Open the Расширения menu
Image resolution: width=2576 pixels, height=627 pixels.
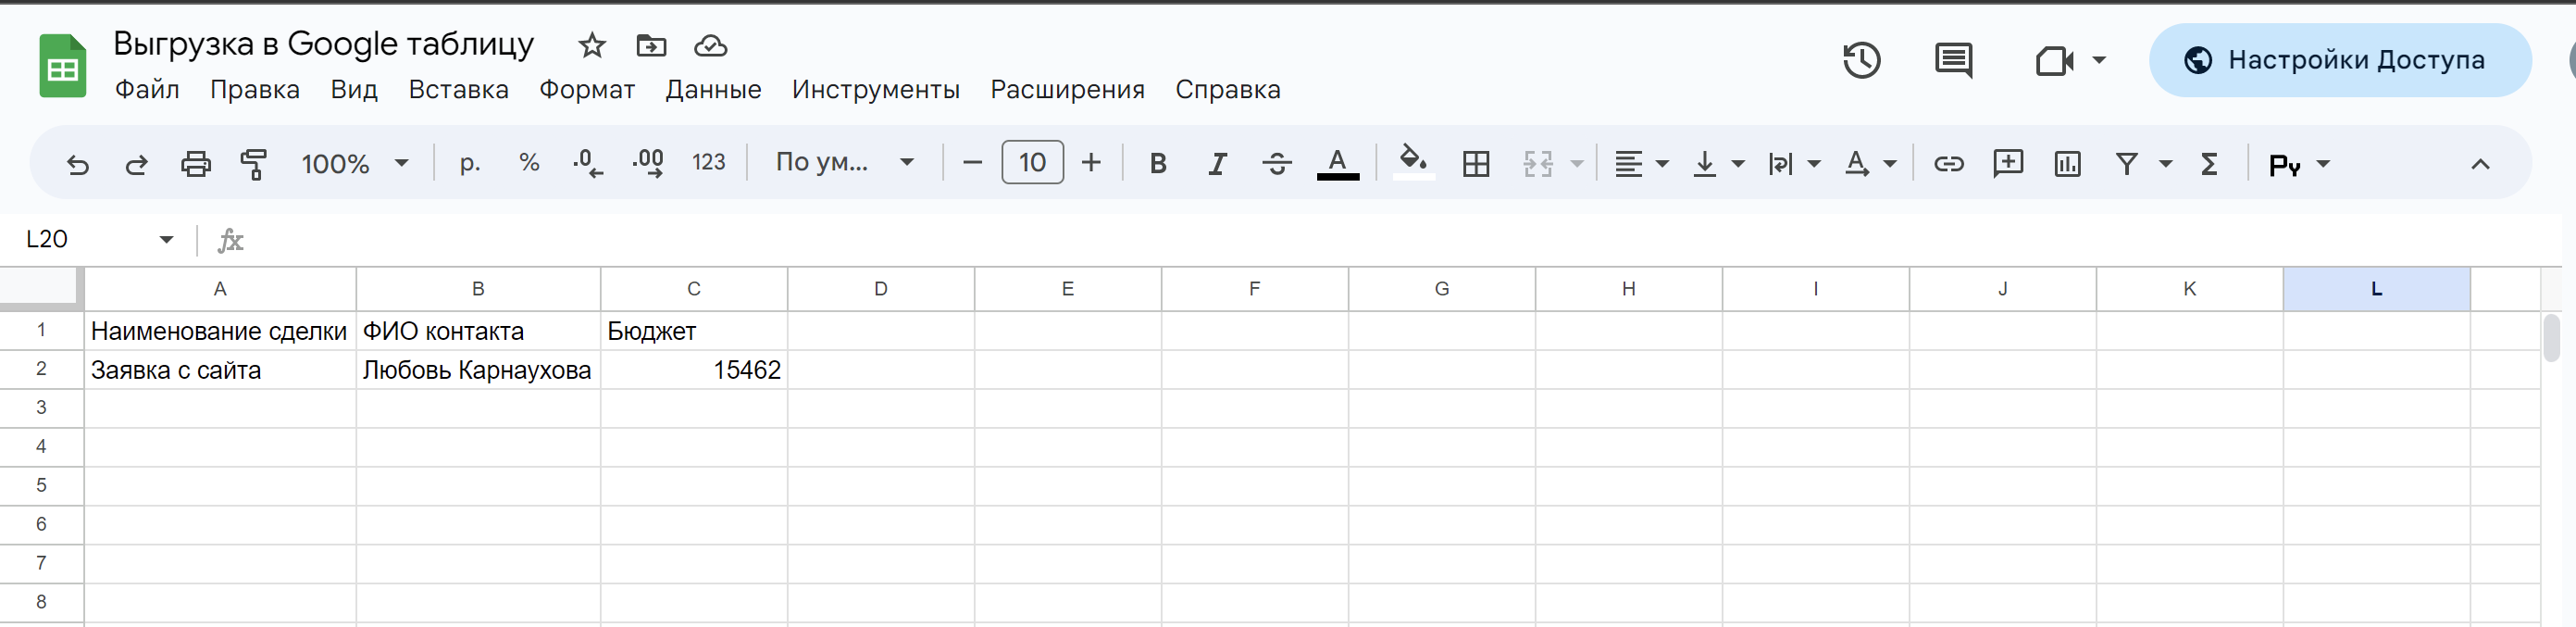click(x=1067, y=89)
